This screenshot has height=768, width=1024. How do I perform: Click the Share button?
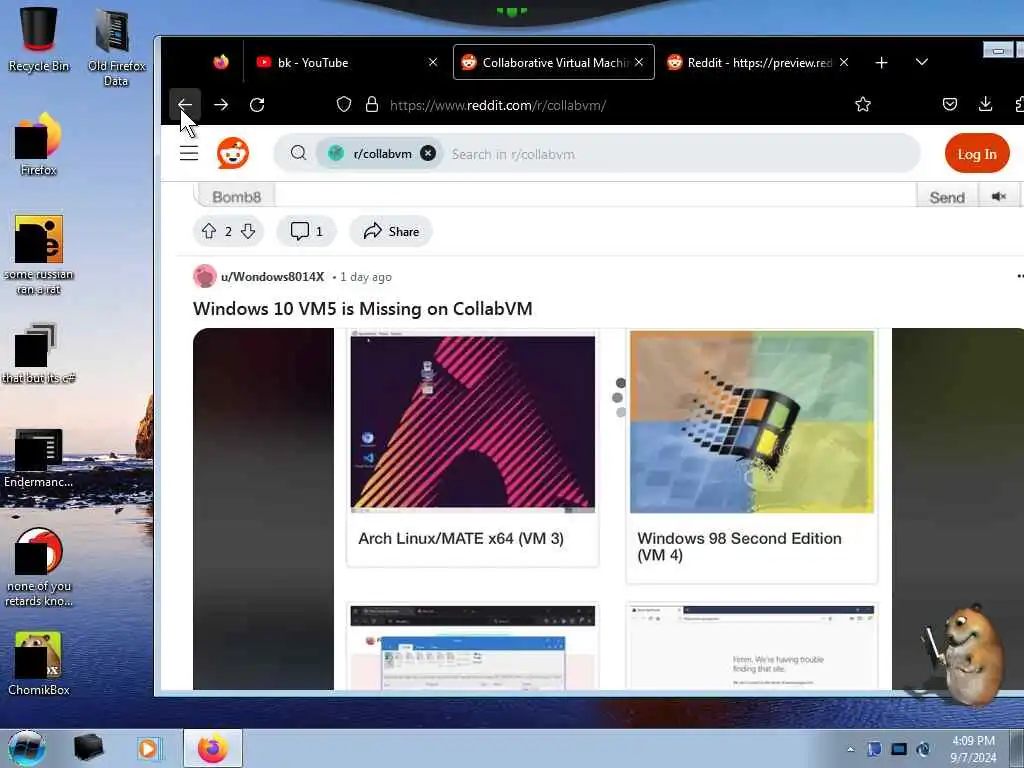point(391,231)
